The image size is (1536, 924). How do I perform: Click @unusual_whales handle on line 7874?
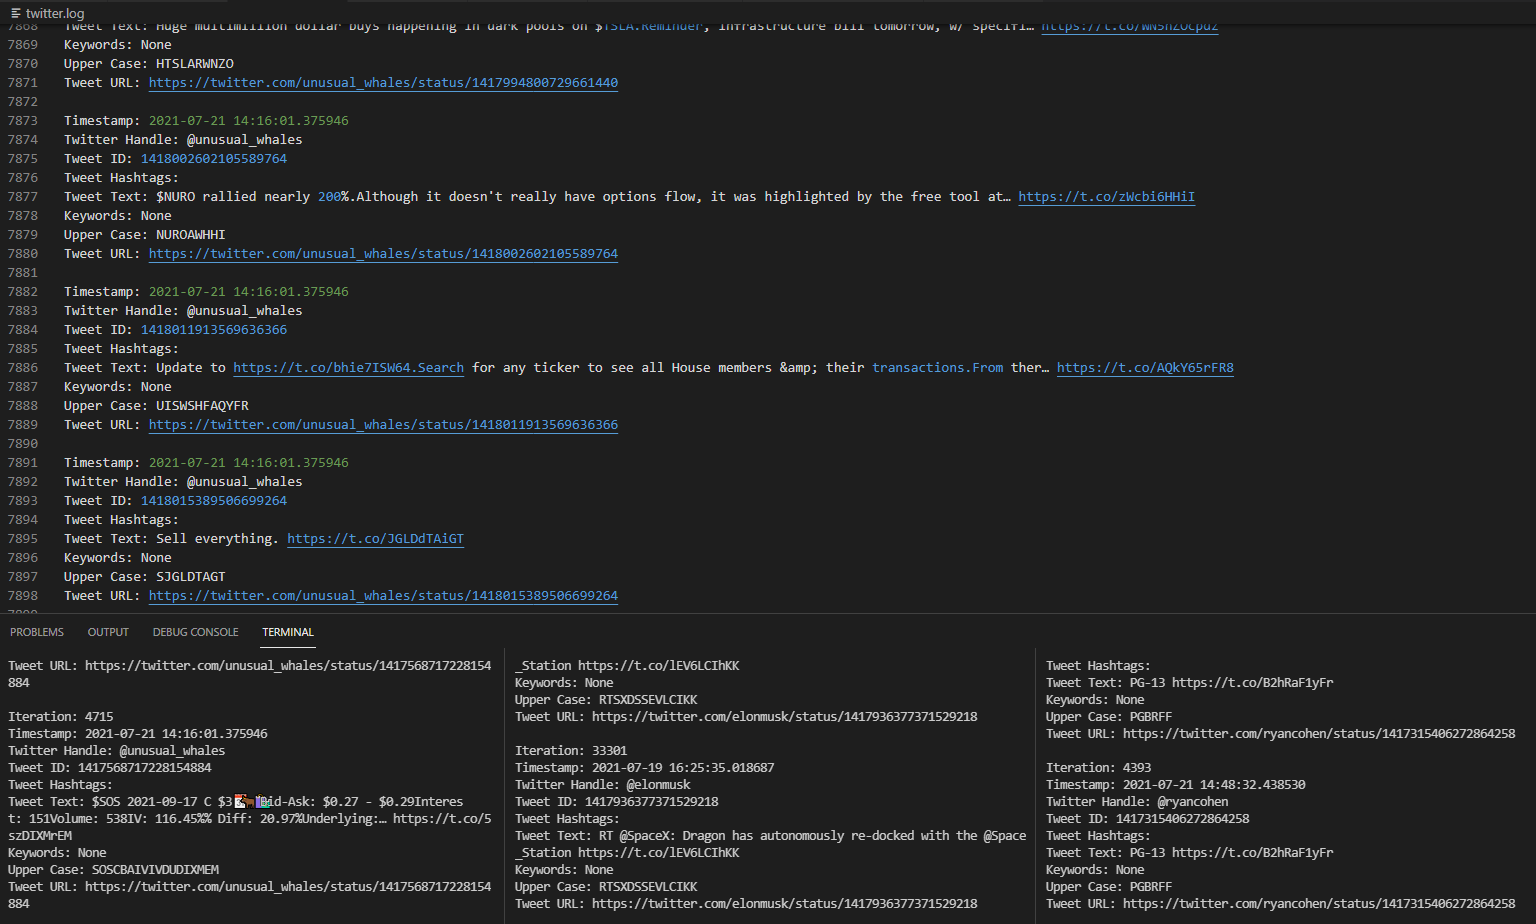point(244,140)
